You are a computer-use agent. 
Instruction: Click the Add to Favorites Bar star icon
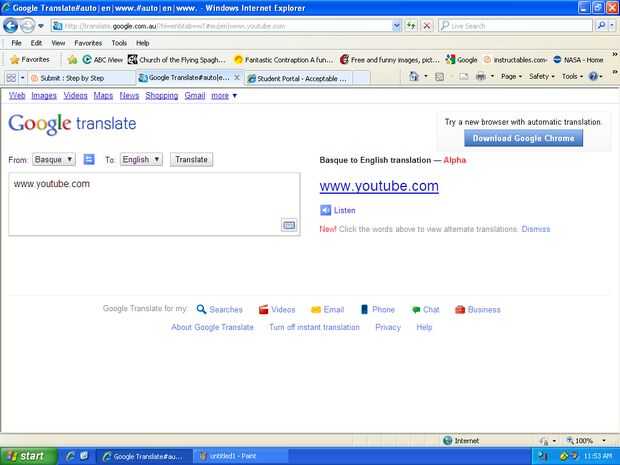pos(72,60)
